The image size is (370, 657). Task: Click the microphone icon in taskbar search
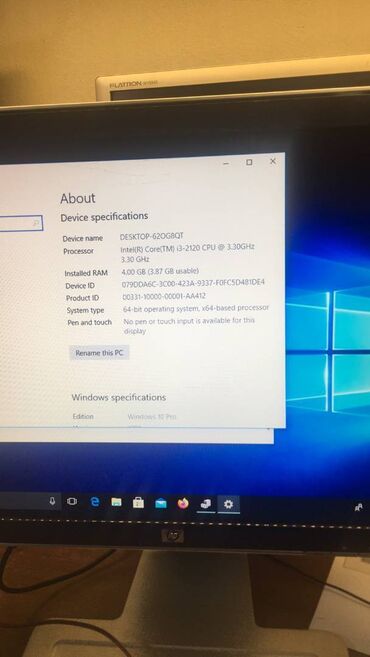tap(52, 501)
